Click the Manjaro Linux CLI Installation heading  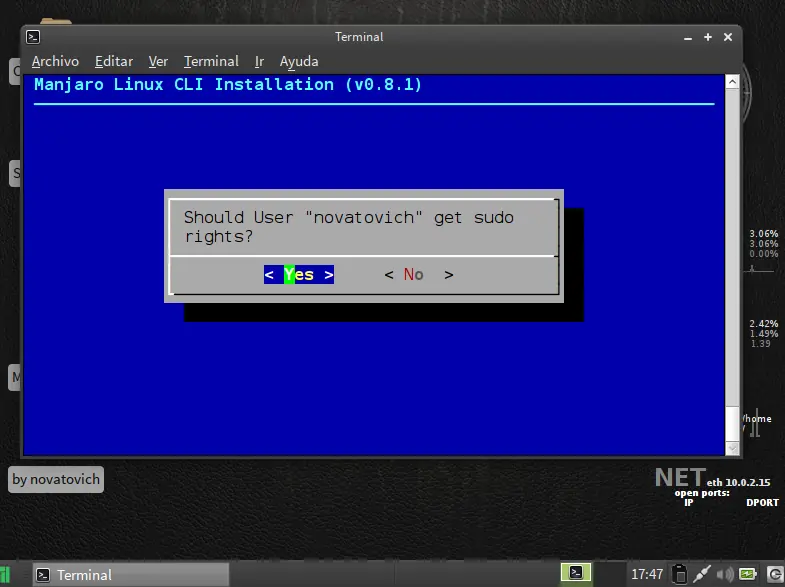(228, 85)
